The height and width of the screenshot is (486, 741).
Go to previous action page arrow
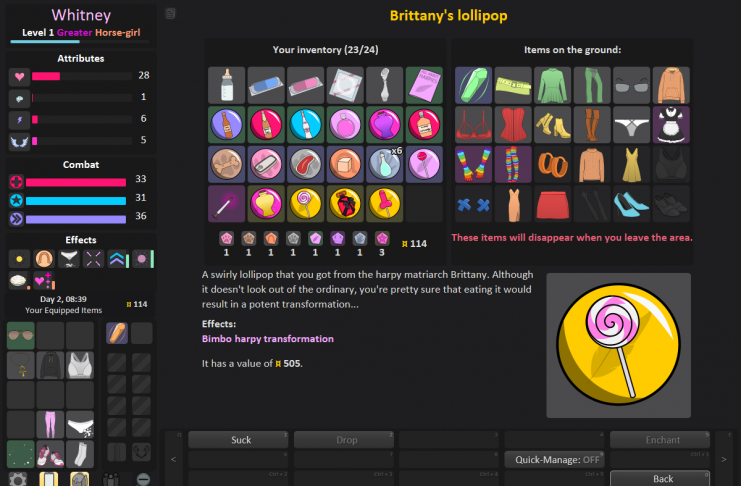coord(172,458)
